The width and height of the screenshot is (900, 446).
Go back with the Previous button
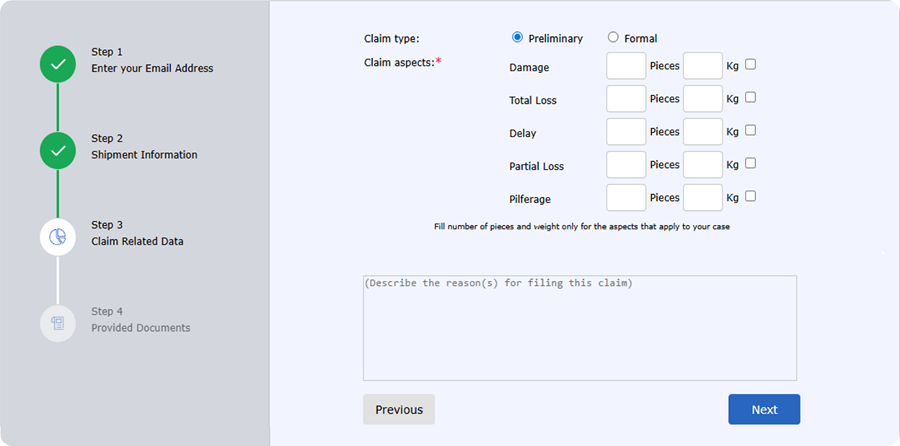coord(399,409)
